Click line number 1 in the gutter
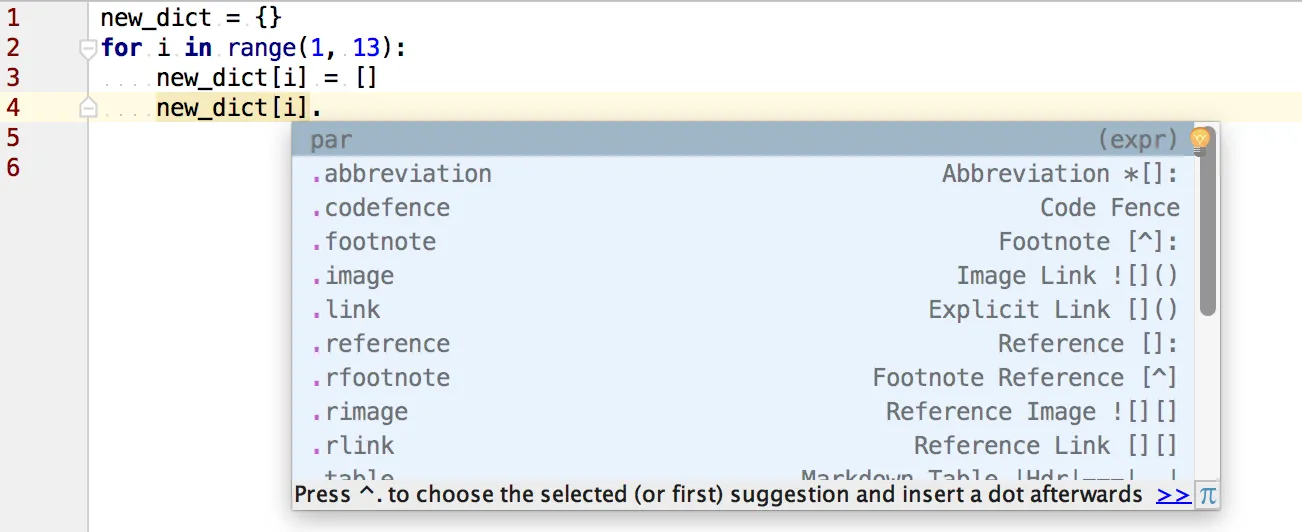This screenshot has height=532, width=1302. click(13, 17)
